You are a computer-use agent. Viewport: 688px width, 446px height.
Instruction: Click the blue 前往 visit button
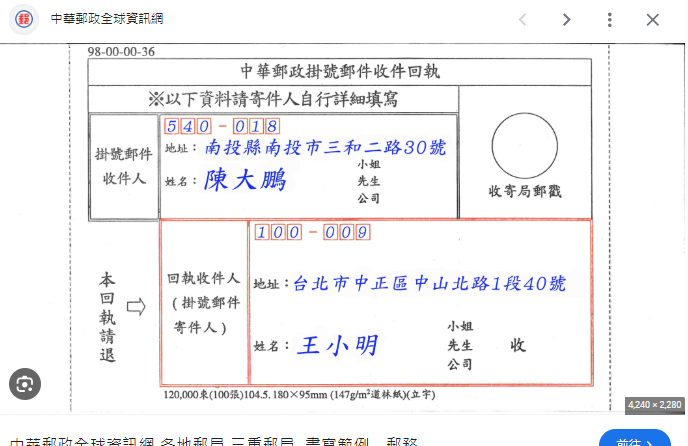pos(634,439)
